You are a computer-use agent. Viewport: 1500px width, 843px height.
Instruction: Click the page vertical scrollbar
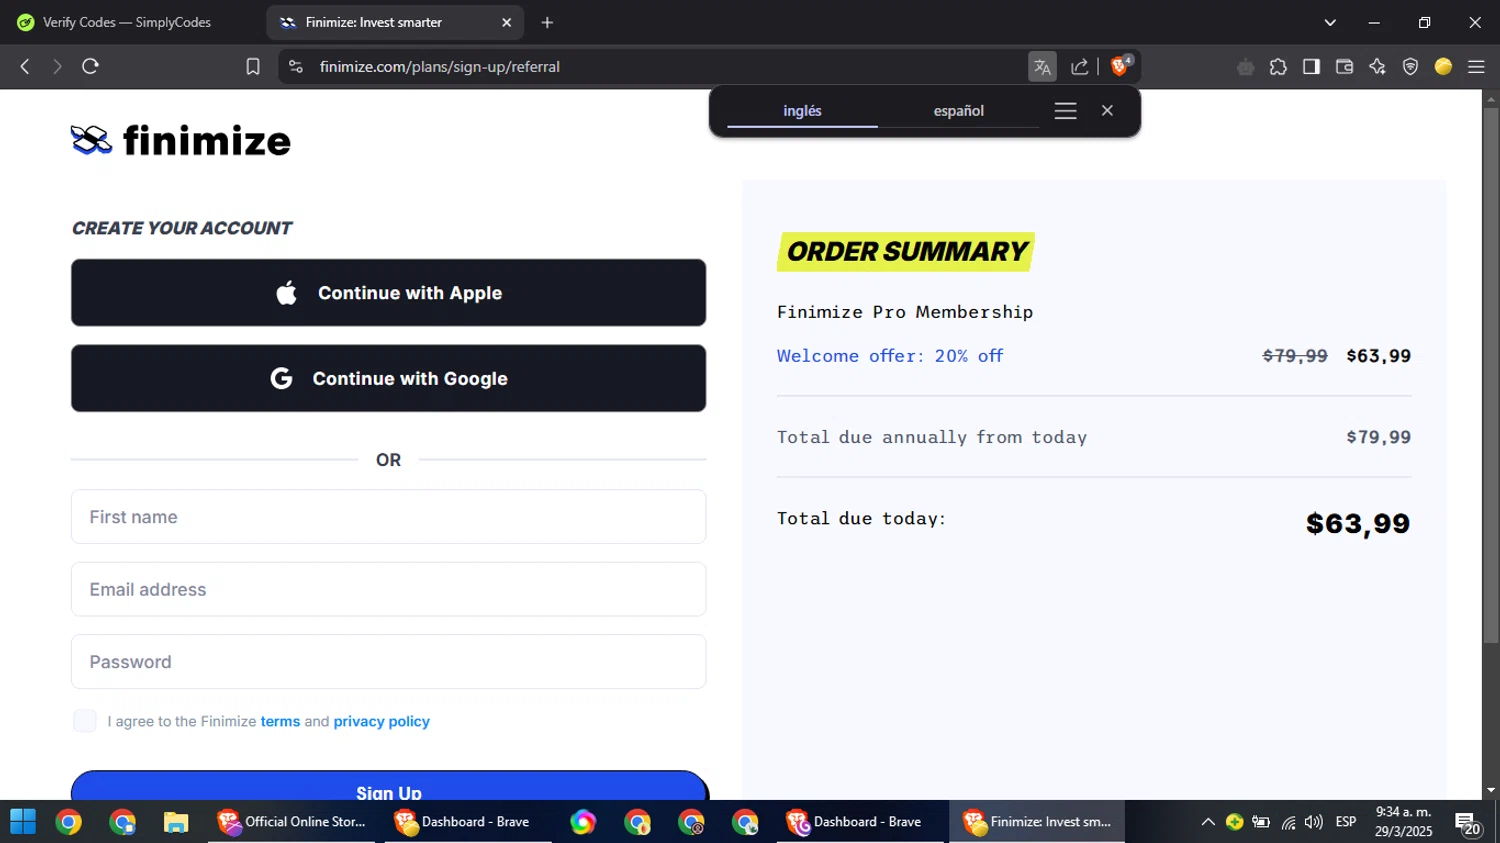pos(1491,375)
